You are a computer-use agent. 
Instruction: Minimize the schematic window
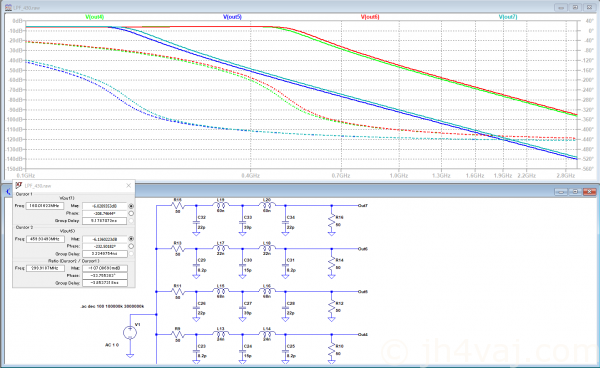point(561,191)
